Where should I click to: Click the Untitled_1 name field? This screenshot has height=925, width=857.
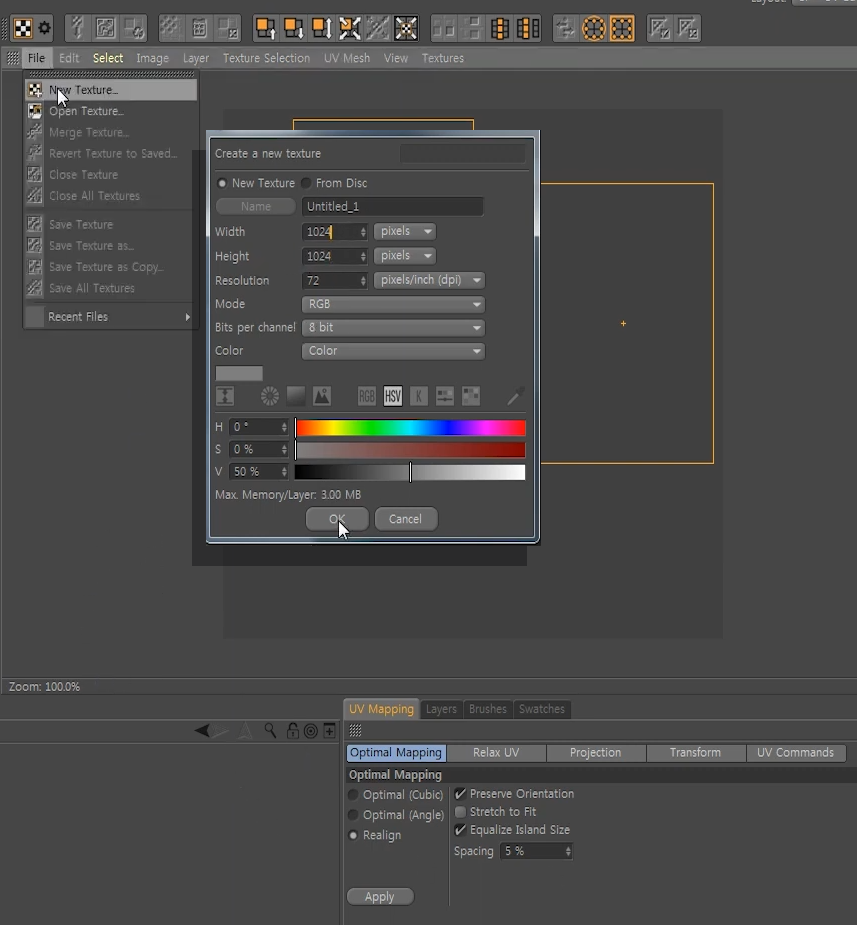coord(392,206)
